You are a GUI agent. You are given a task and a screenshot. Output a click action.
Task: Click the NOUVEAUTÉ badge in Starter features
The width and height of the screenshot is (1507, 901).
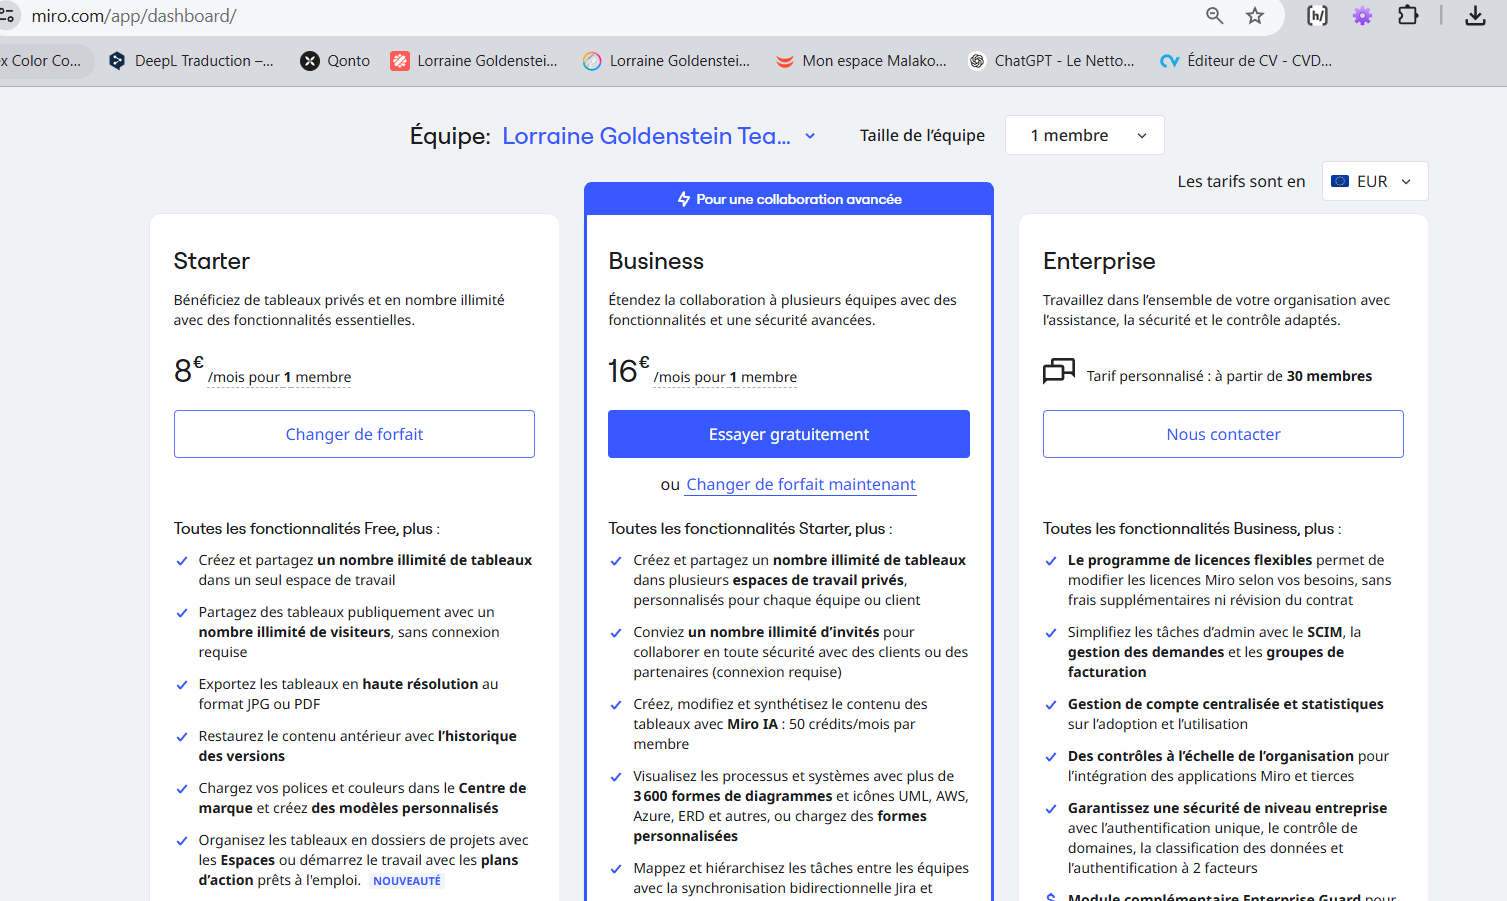tap(407, 881)
